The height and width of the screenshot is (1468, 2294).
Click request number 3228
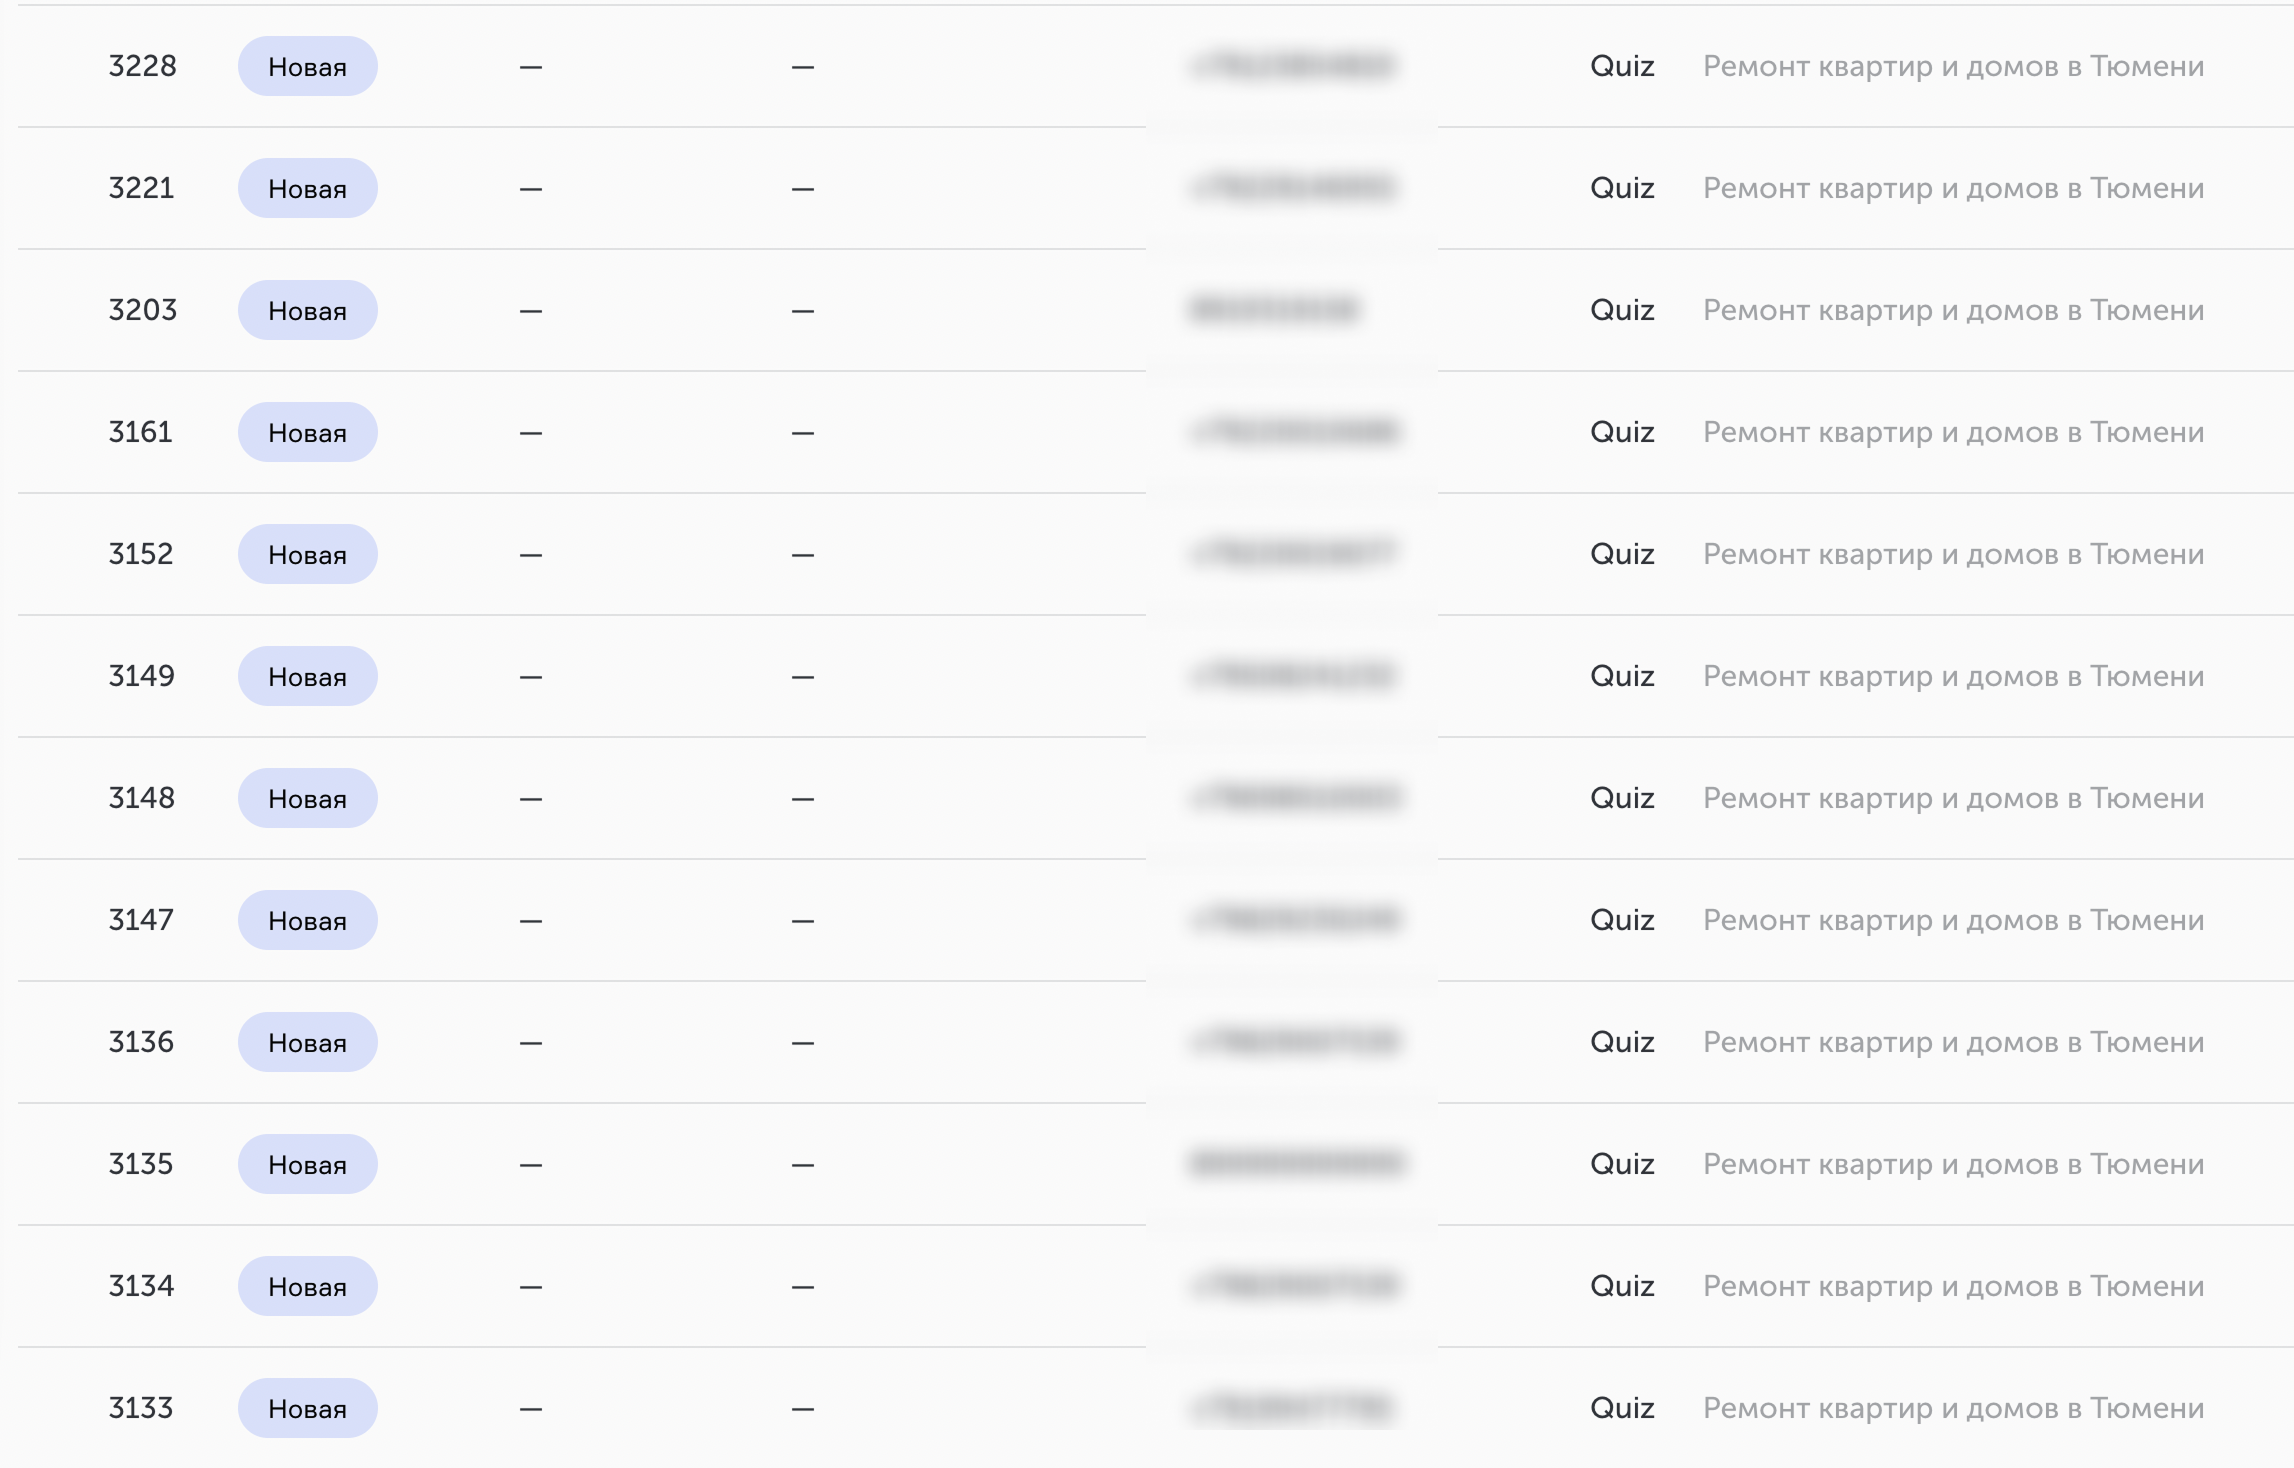pos(142,66)
